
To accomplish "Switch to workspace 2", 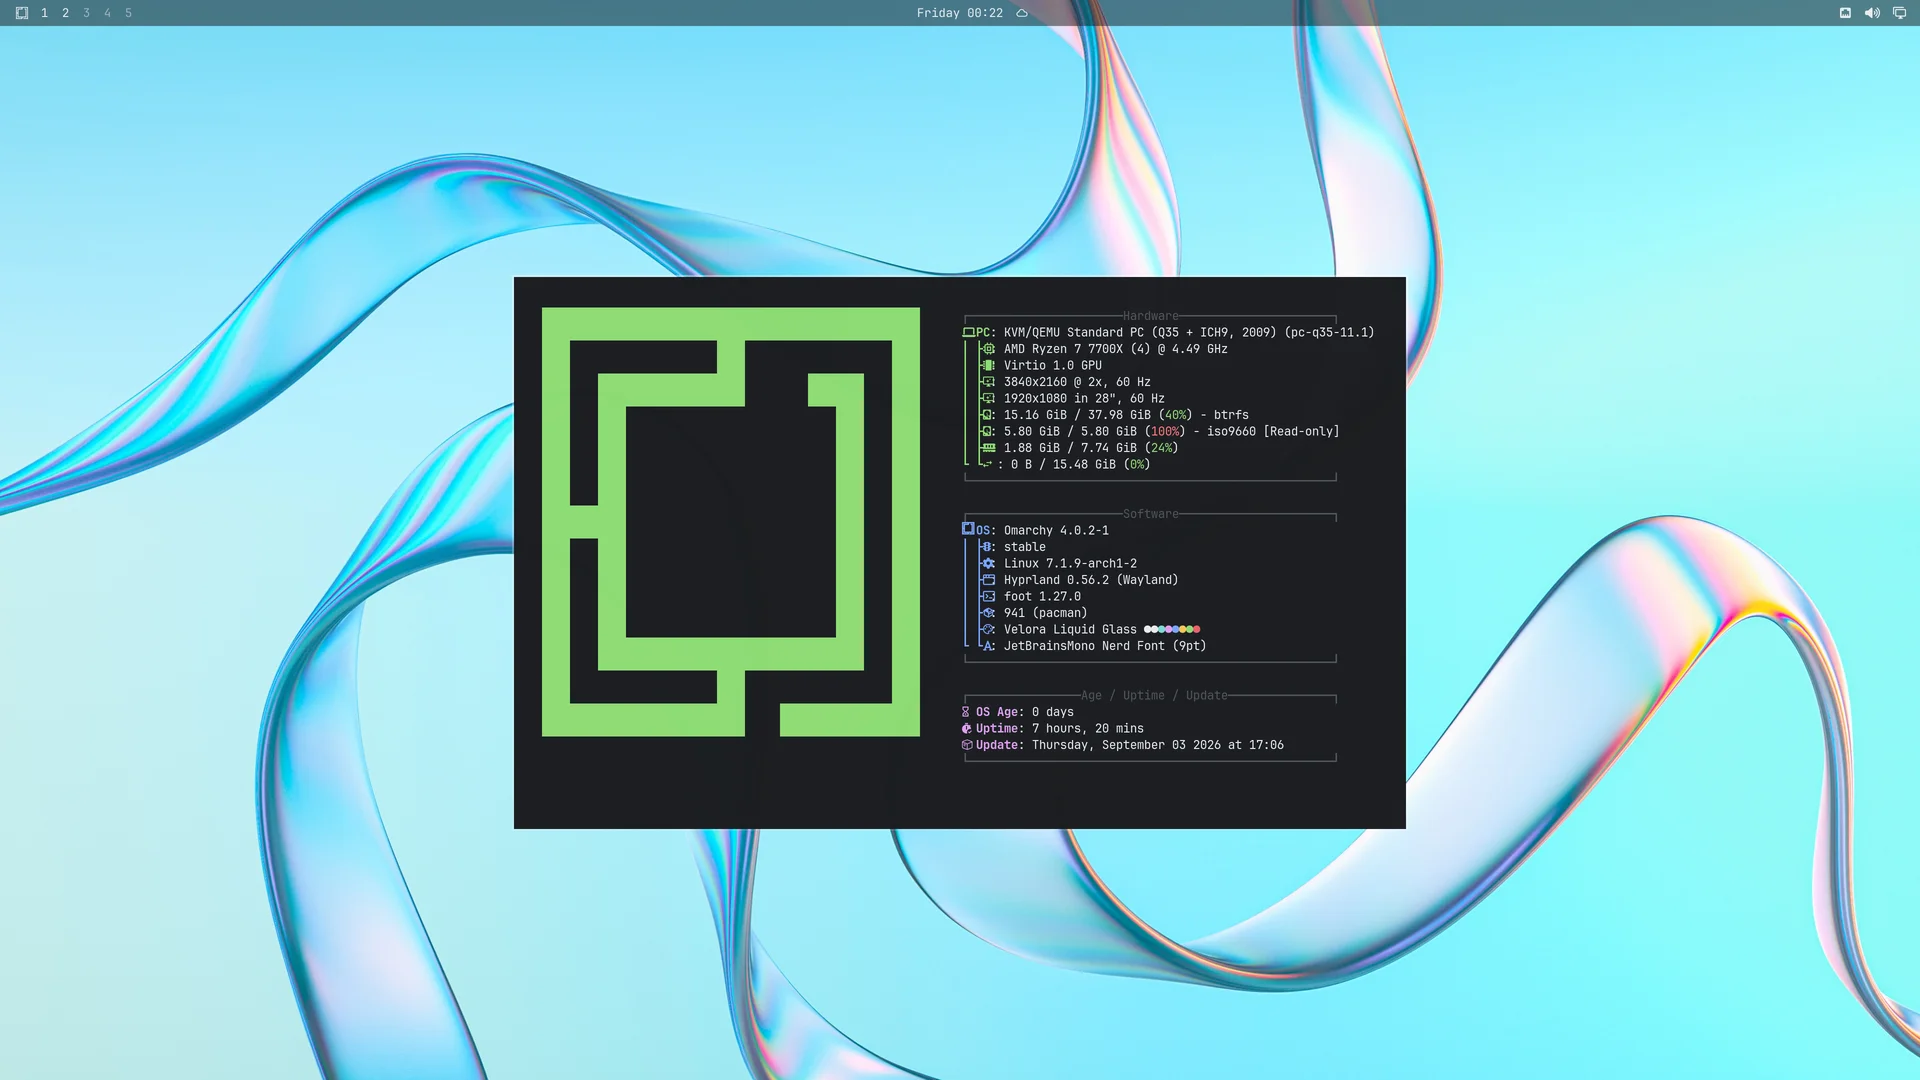I will point(65,13).
